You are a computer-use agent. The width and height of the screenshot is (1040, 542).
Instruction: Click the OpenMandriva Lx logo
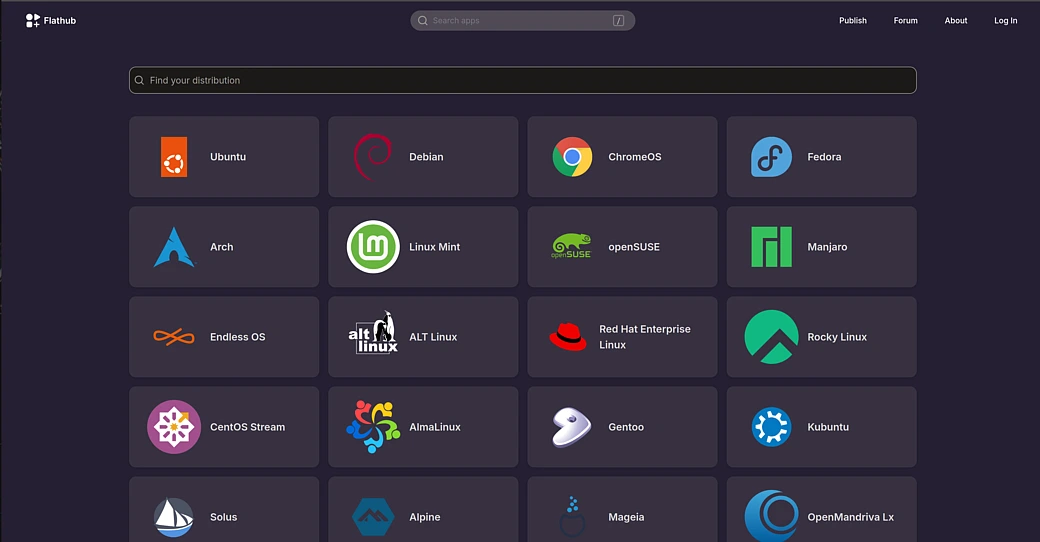[771, 516]
